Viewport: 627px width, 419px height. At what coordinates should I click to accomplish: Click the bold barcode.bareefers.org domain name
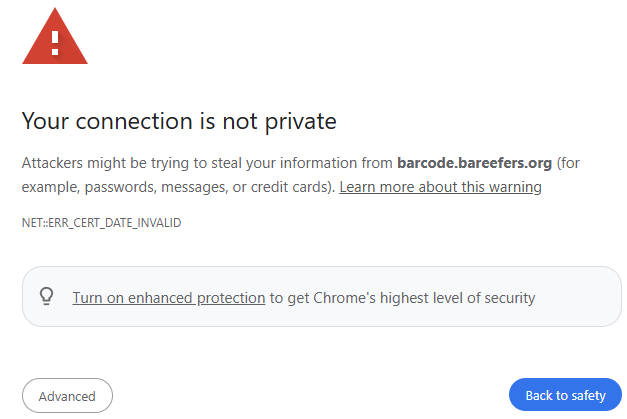[474, 163]
